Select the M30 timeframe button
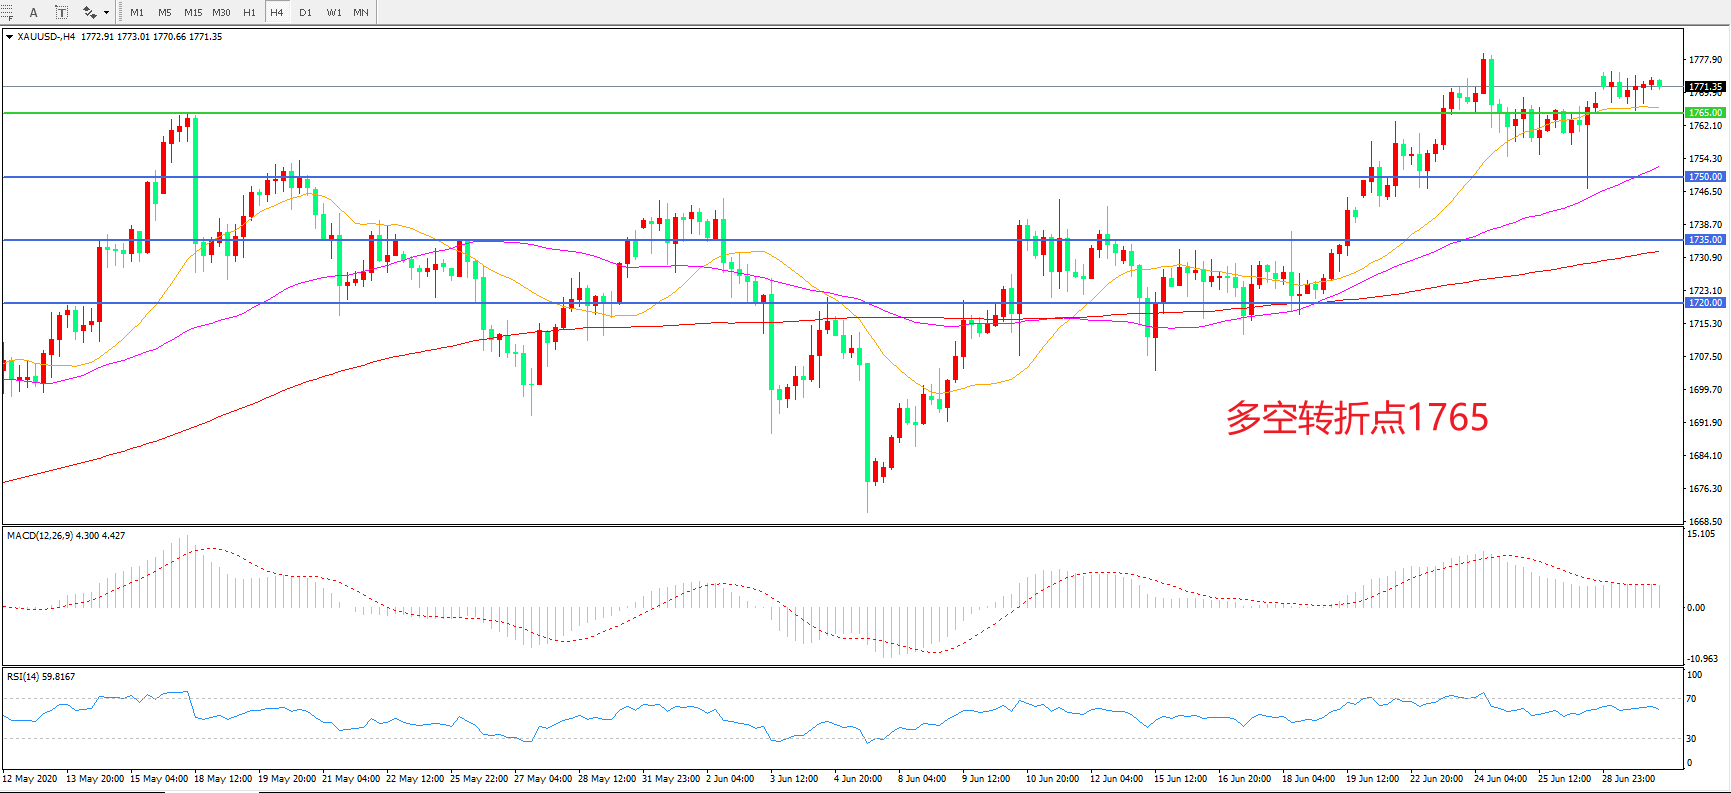 point(221,13)
